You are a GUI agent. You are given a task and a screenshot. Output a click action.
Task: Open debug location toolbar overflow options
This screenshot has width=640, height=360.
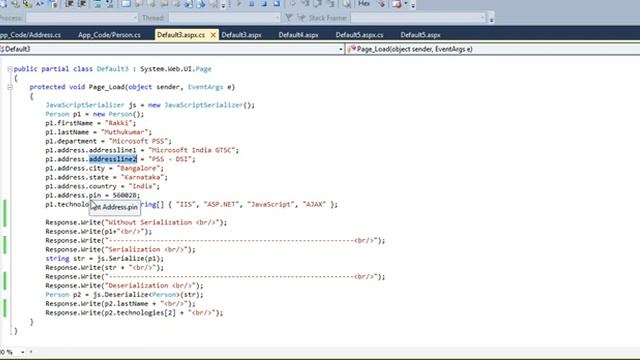491,18
